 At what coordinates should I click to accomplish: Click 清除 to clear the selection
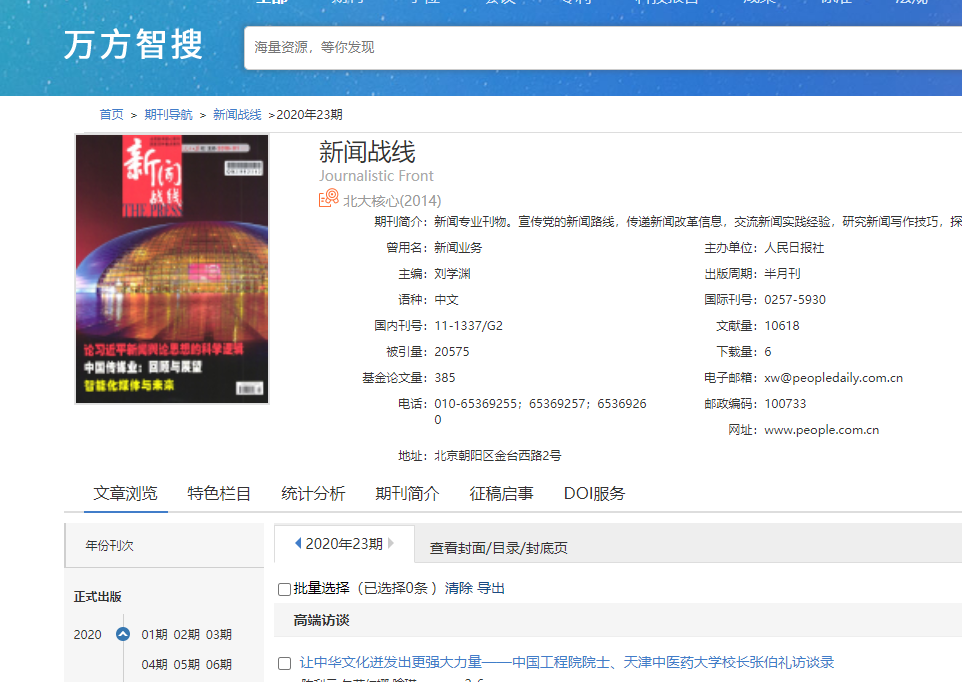[459, 588]
